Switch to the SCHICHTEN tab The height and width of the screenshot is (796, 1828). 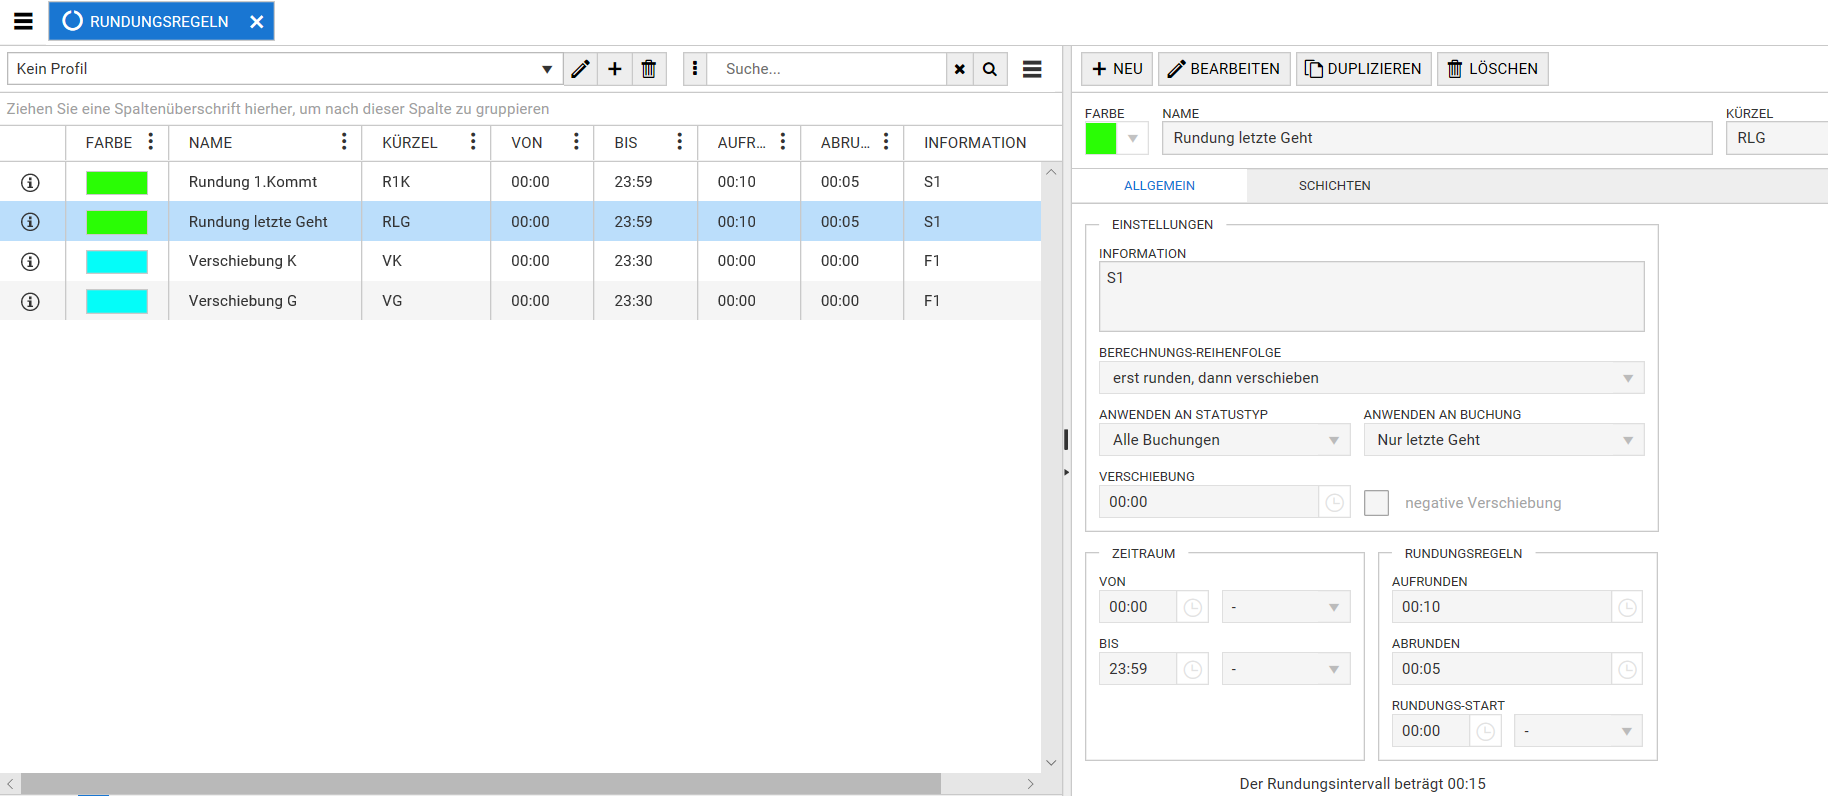coord(1334,186)
